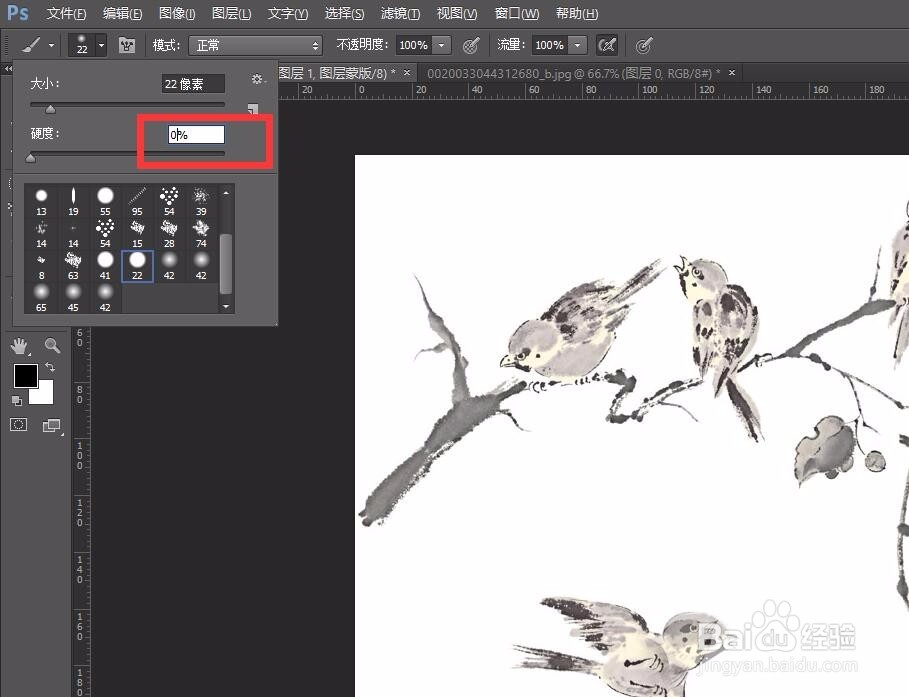Toggle pressure control for opacity

[470, 45]
